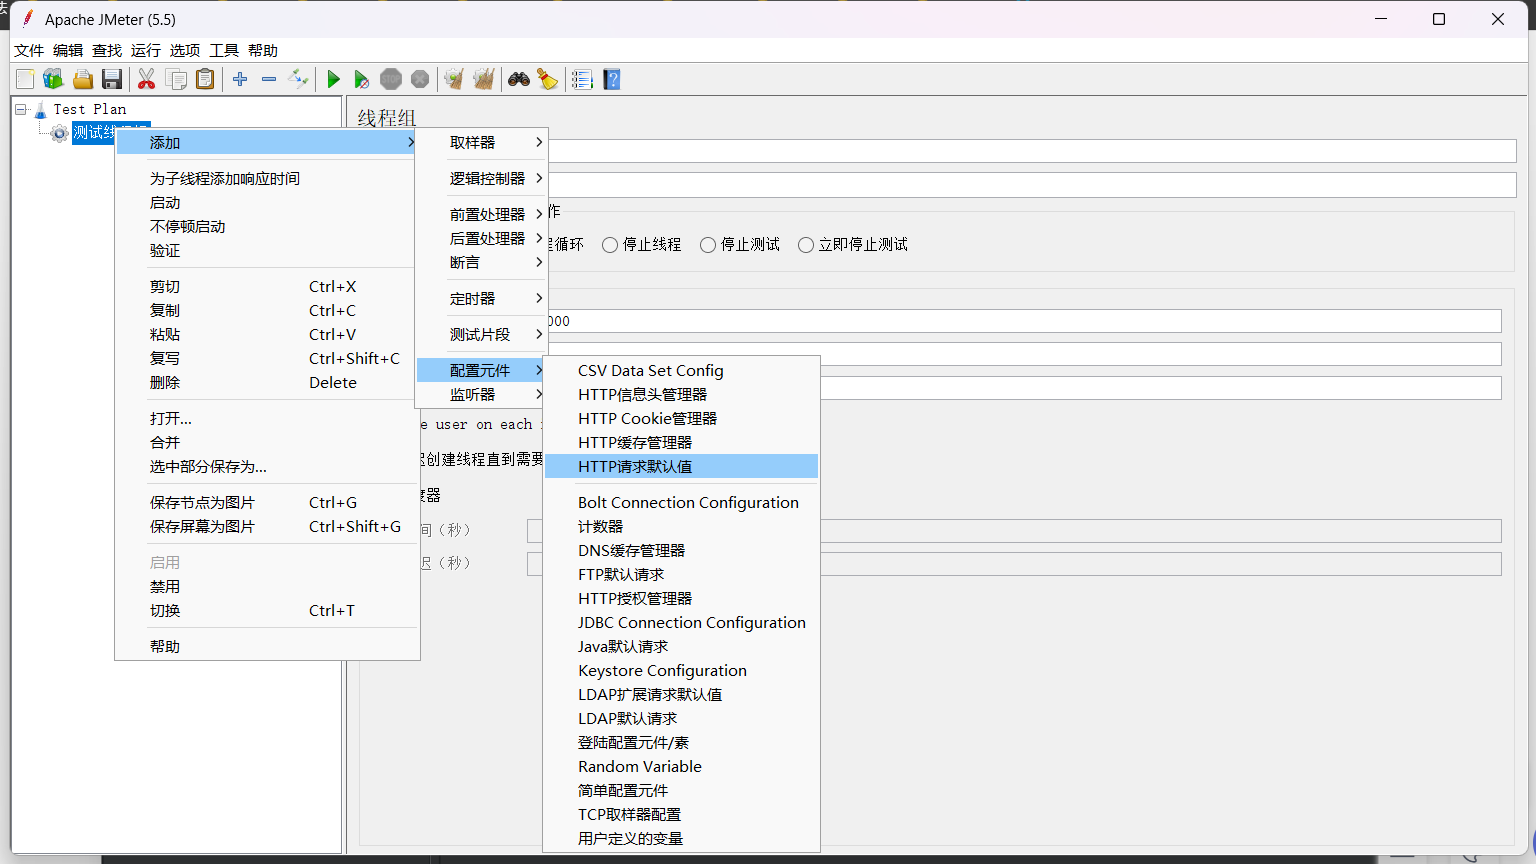Open the 文件 menu

tap(29, 51)
